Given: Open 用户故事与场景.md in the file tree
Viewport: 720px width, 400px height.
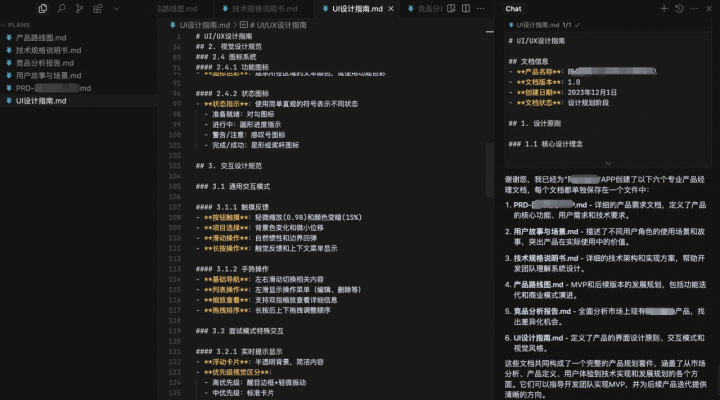Looking at the screenshot, I should (48, 75).
